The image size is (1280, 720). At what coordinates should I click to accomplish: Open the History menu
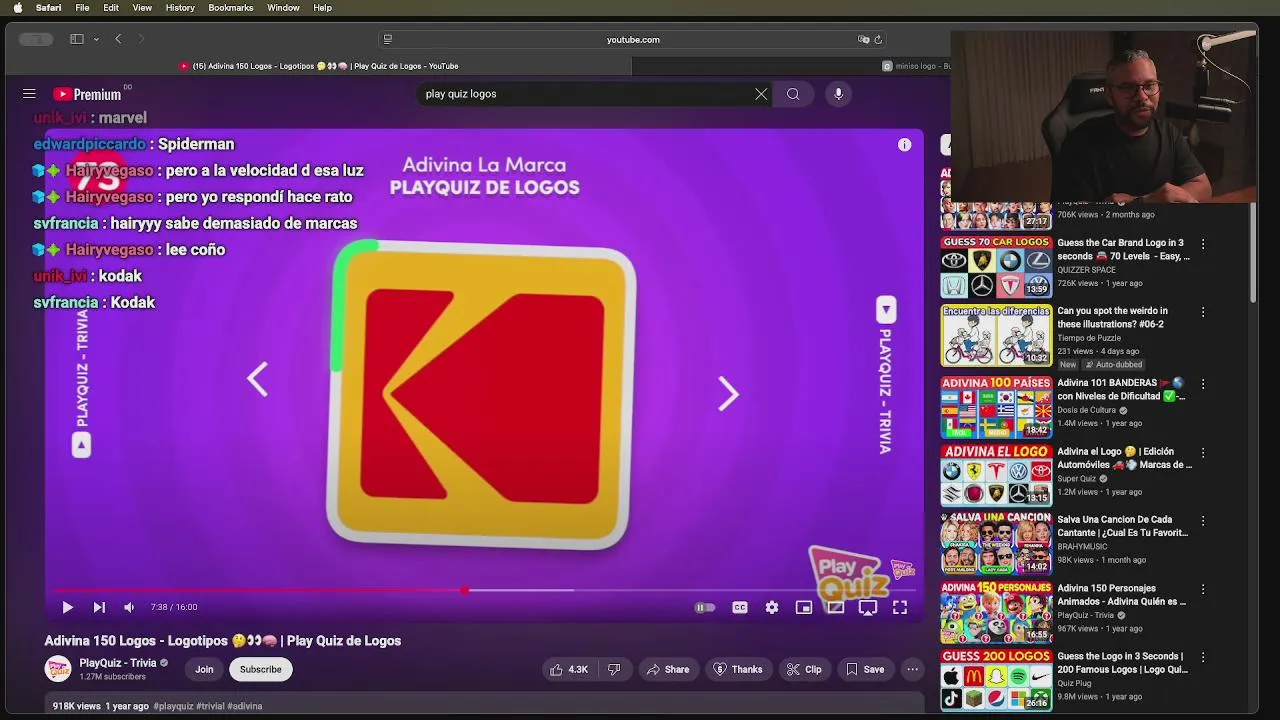point(180,7)
